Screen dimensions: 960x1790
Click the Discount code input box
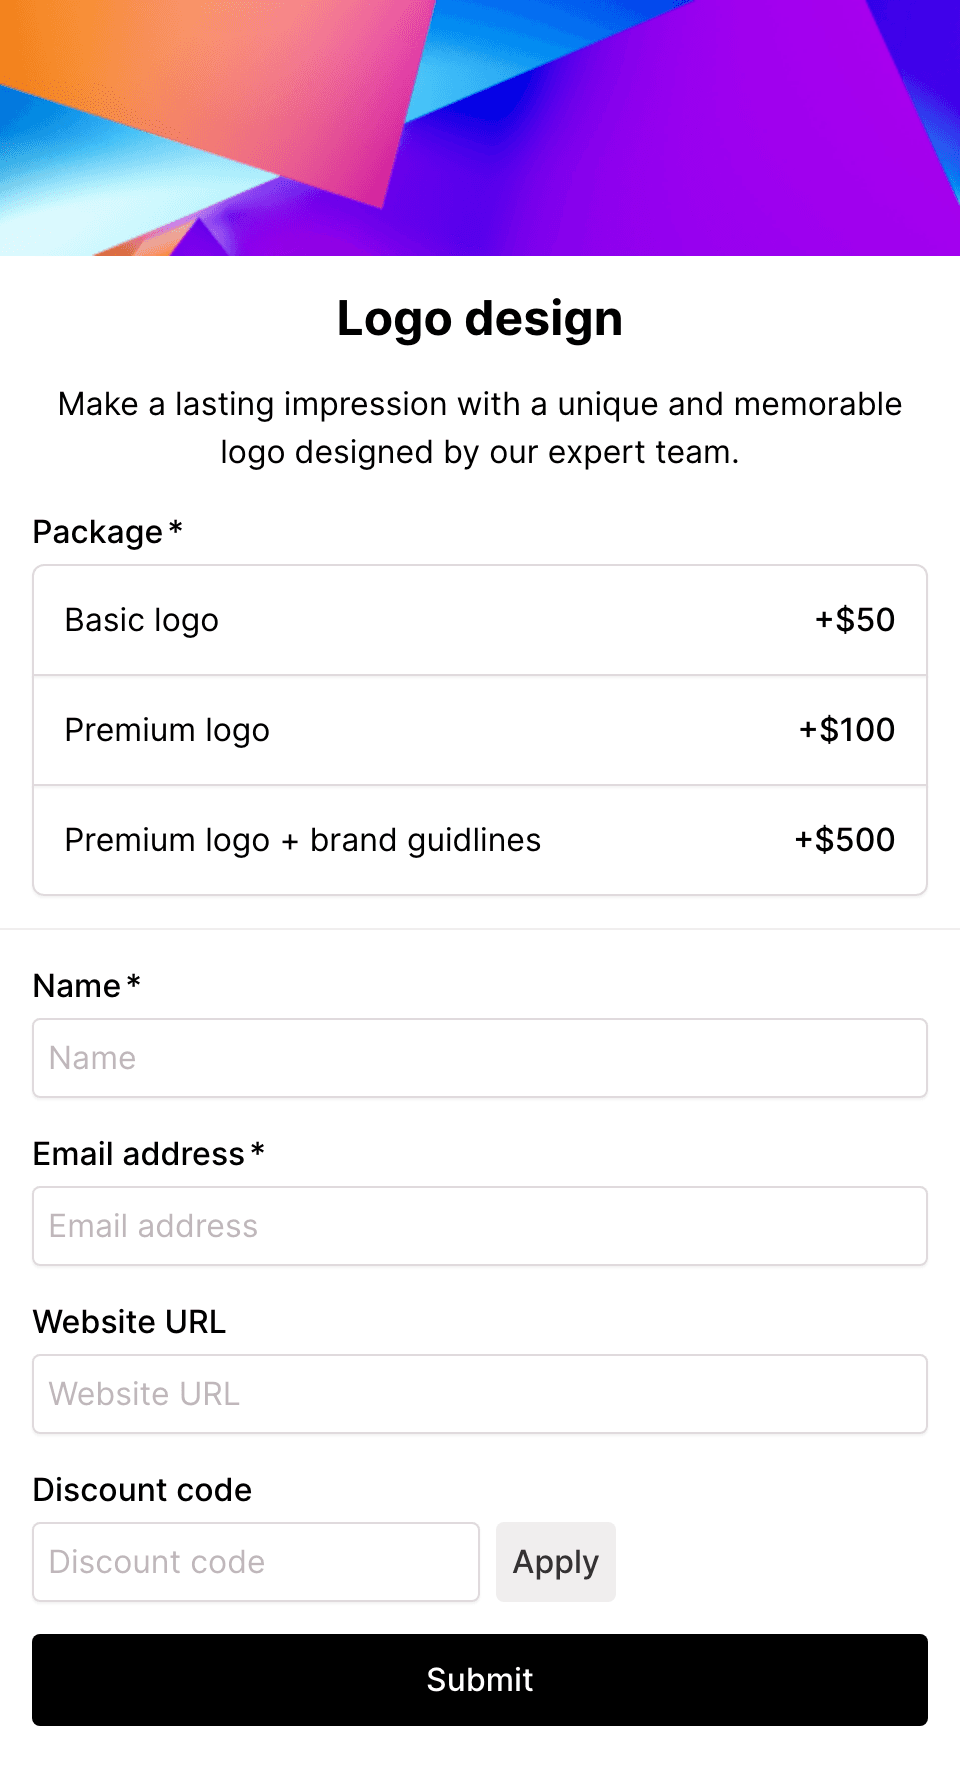(x=256, y=1562)
